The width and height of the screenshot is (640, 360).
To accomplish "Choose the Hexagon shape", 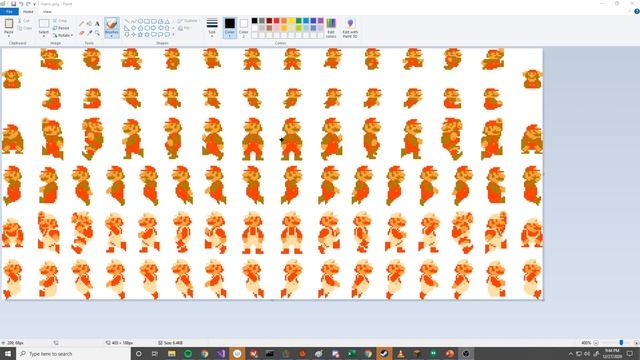I will point(147,28).
